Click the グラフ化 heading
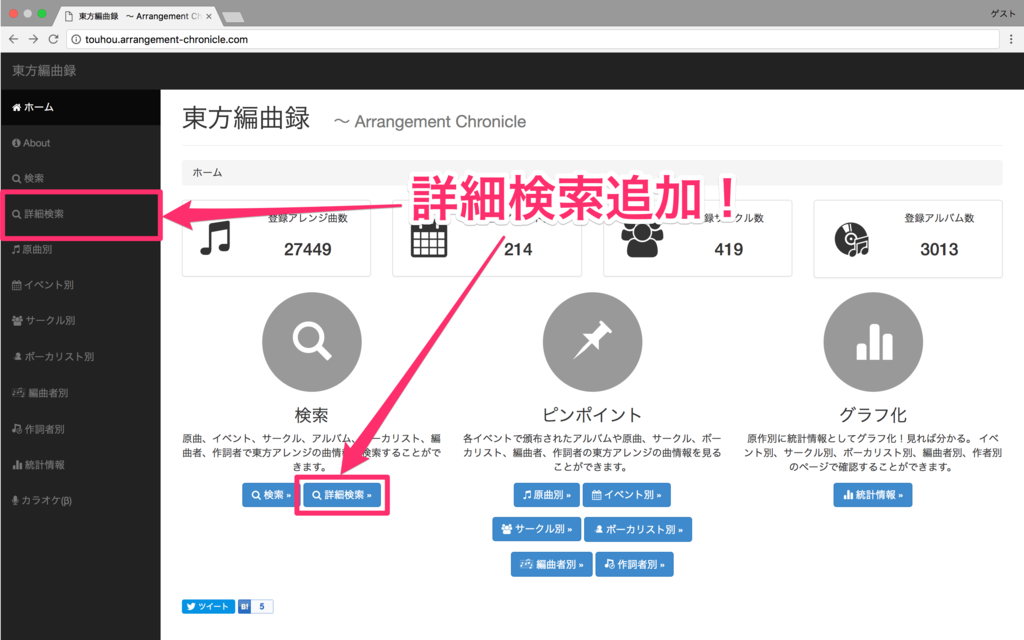The height and width of the screenshot is (640, 1024). (873, 415)
